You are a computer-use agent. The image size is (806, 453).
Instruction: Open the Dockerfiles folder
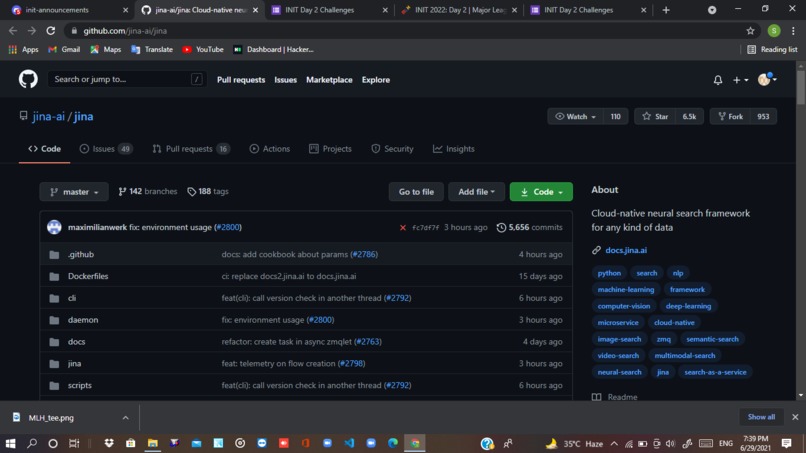pos(88,276)
